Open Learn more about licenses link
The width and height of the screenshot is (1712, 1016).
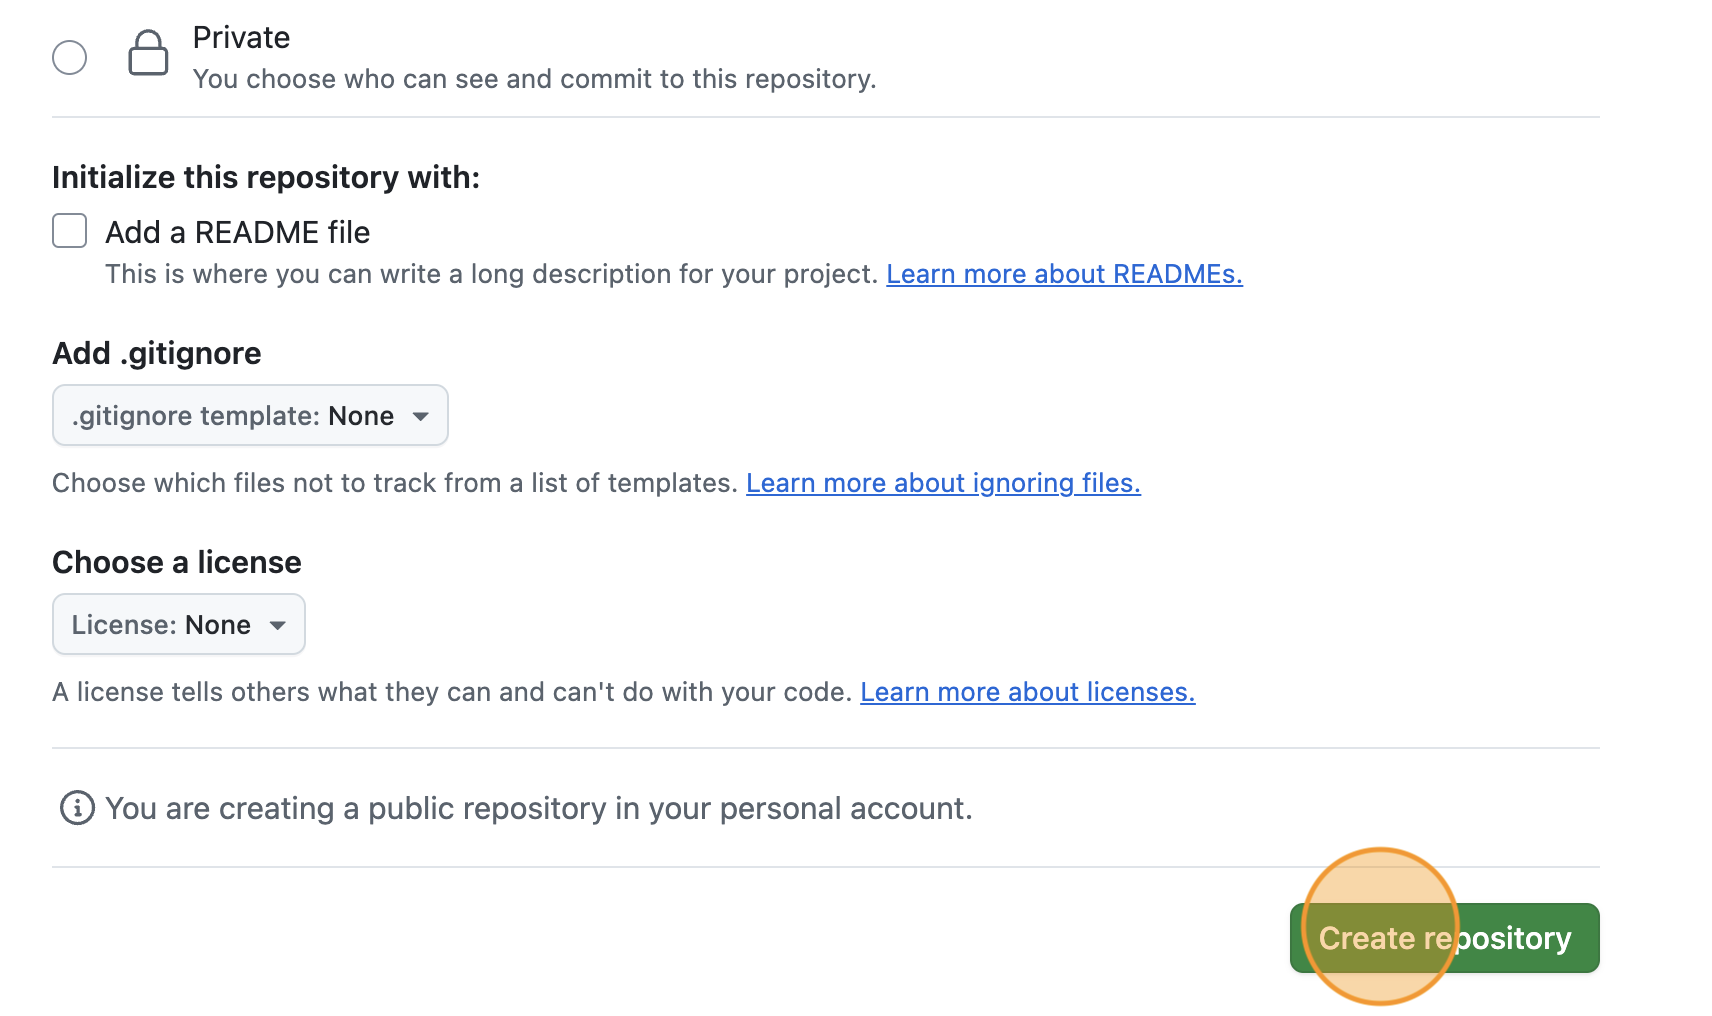(1028, 691)
